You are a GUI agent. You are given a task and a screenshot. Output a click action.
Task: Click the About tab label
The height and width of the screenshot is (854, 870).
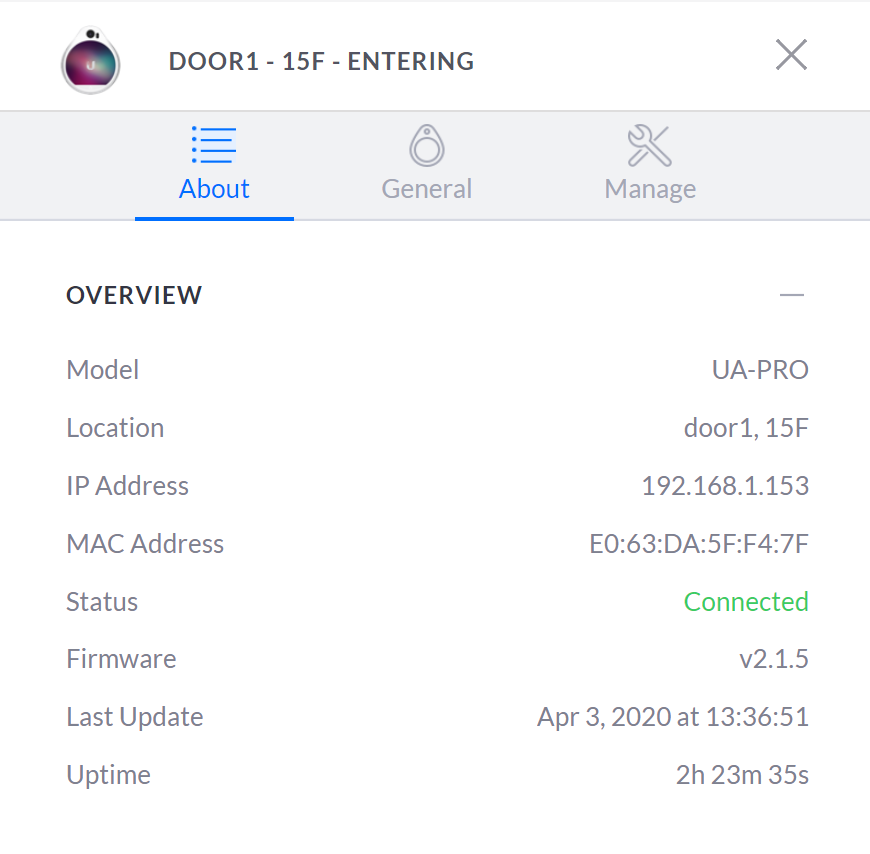click(x=214, y=189)
